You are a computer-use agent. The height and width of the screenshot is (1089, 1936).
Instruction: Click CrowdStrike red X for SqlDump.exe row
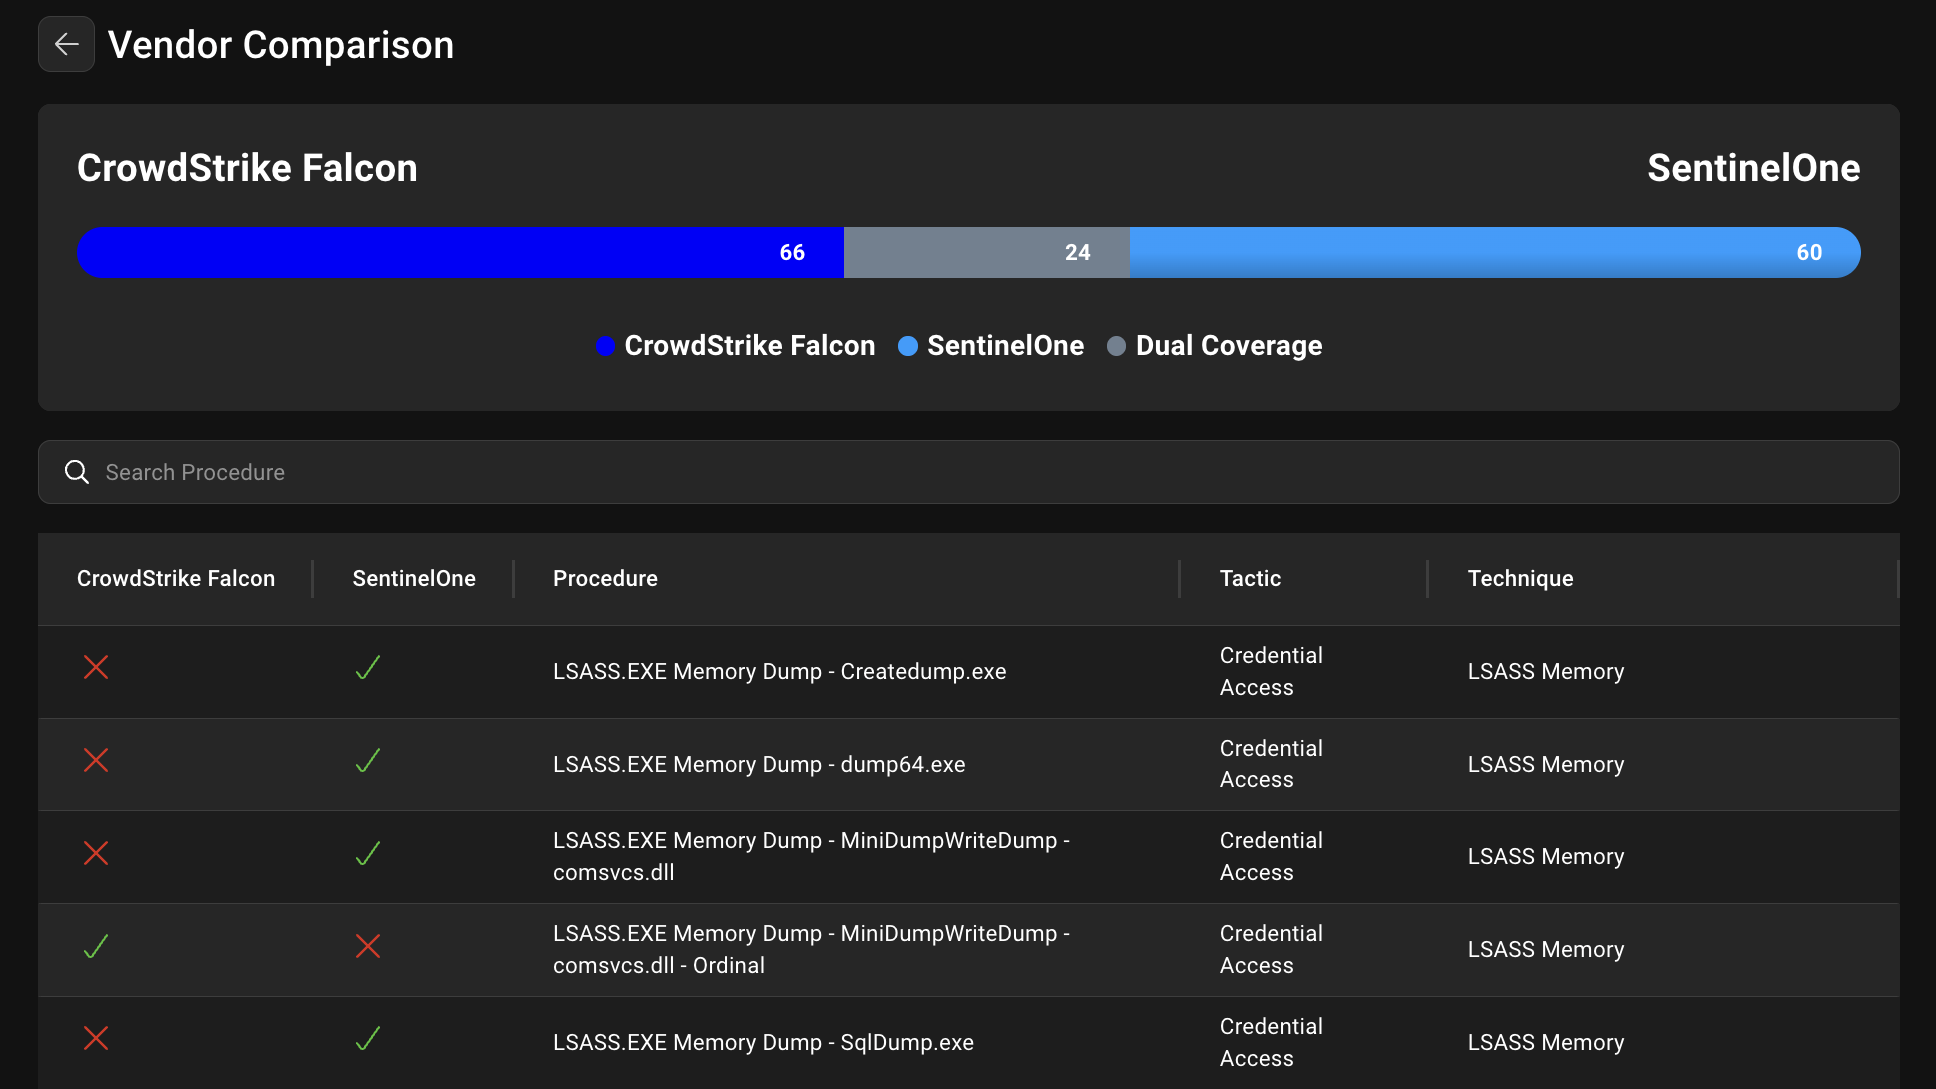[96, 1039]
